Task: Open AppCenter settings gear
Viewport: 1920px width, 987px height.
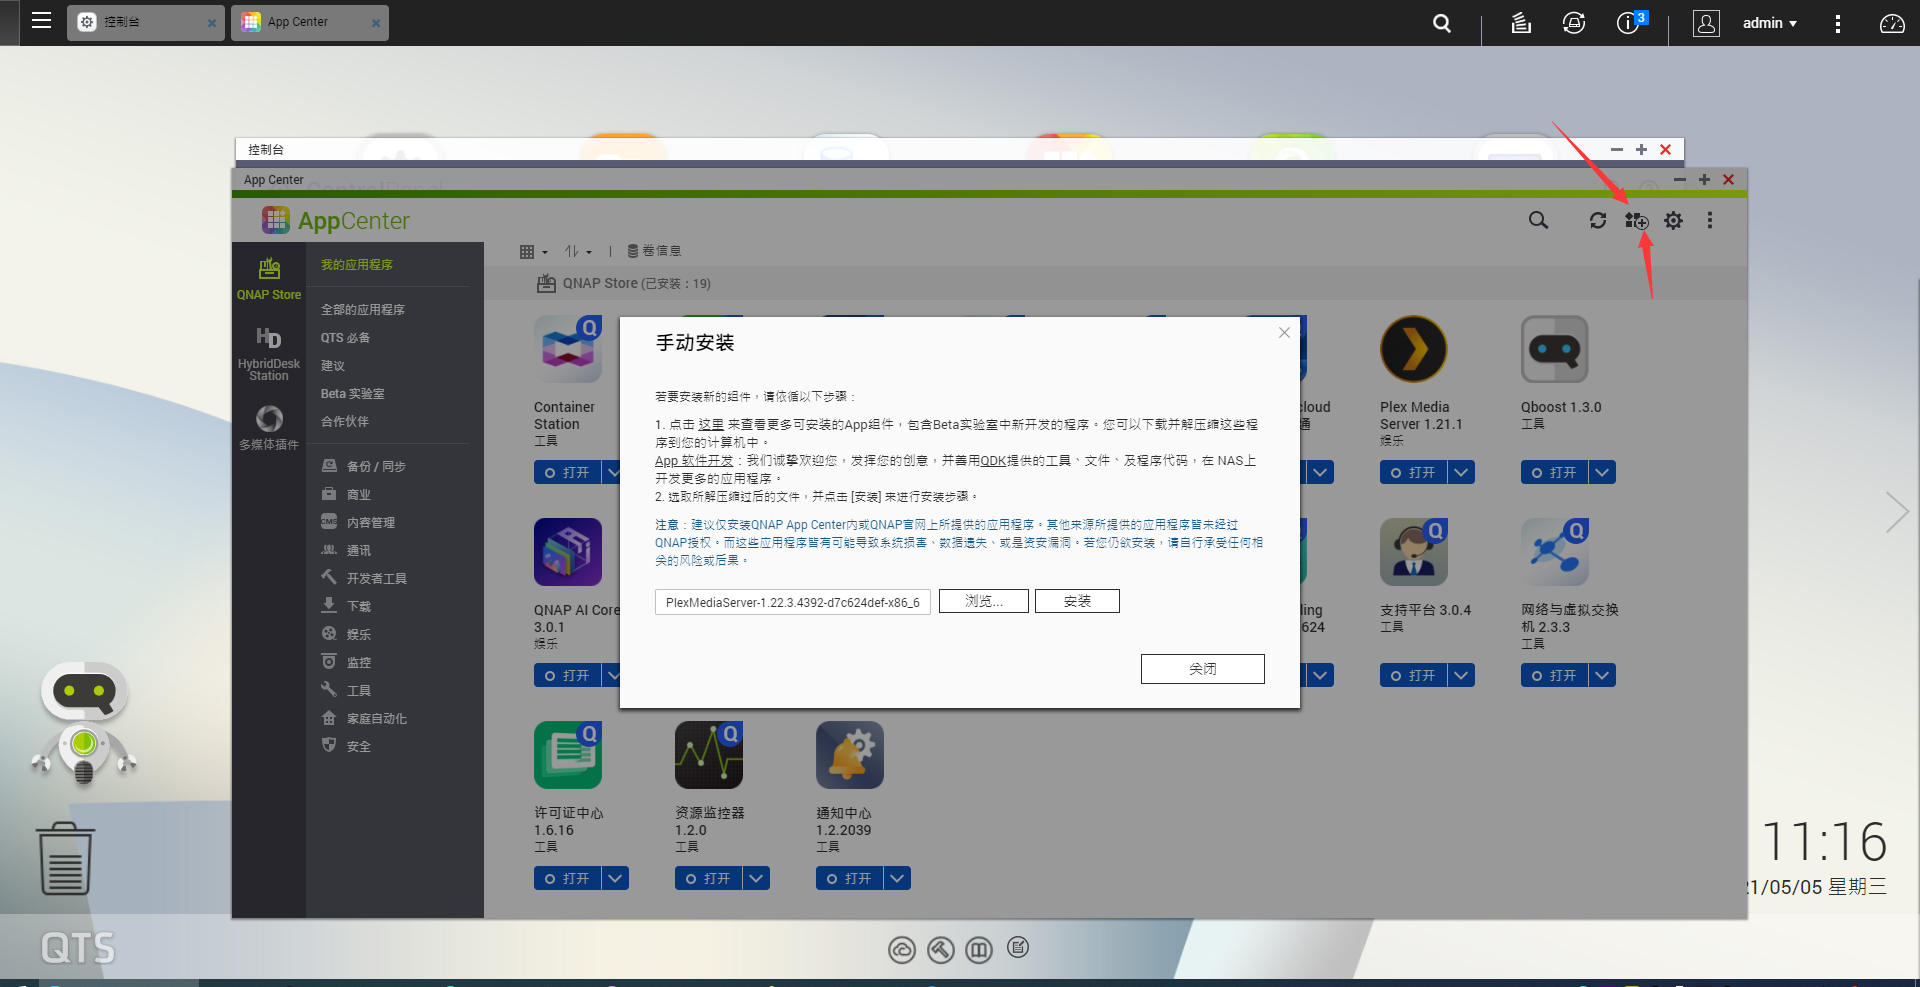Action: pos(1673,221)
